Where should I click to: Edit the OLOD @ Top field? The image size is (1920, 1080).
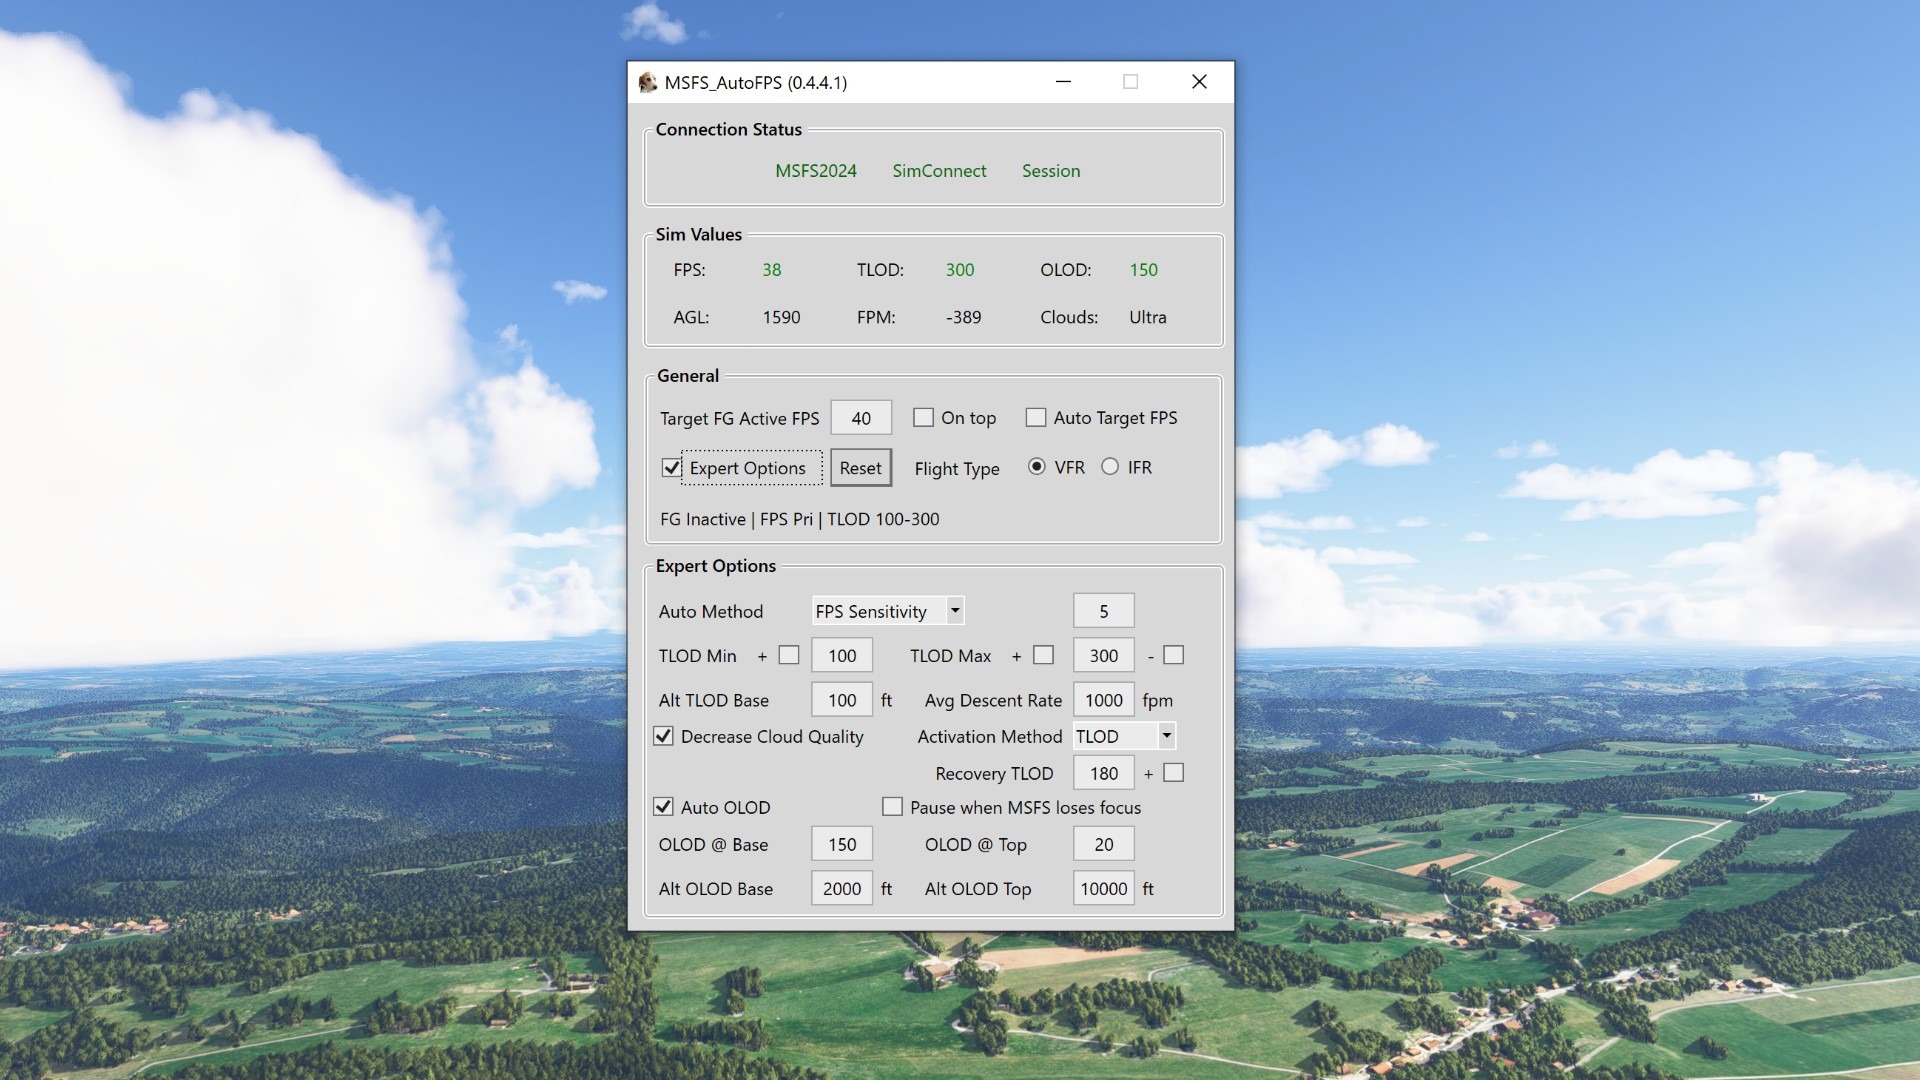point(1104,844)
